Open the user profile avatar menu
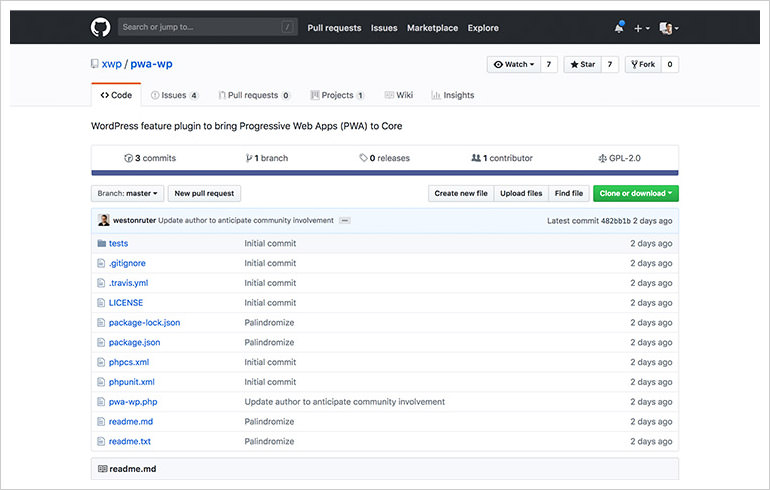 pyautogui.click(x=669, y=28)
